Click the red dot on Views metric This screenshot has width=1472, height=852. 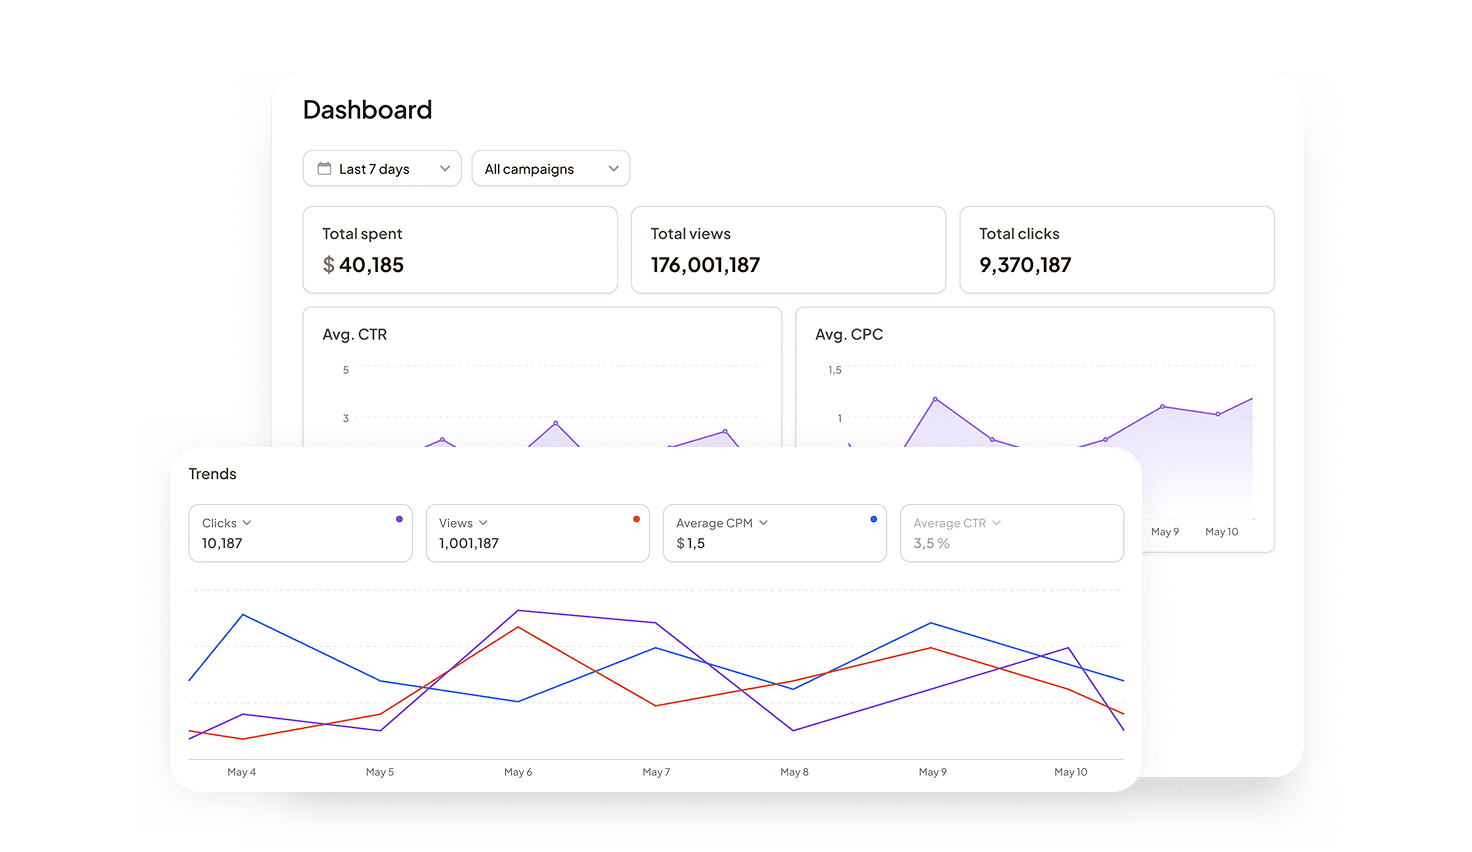coord(636,519)
